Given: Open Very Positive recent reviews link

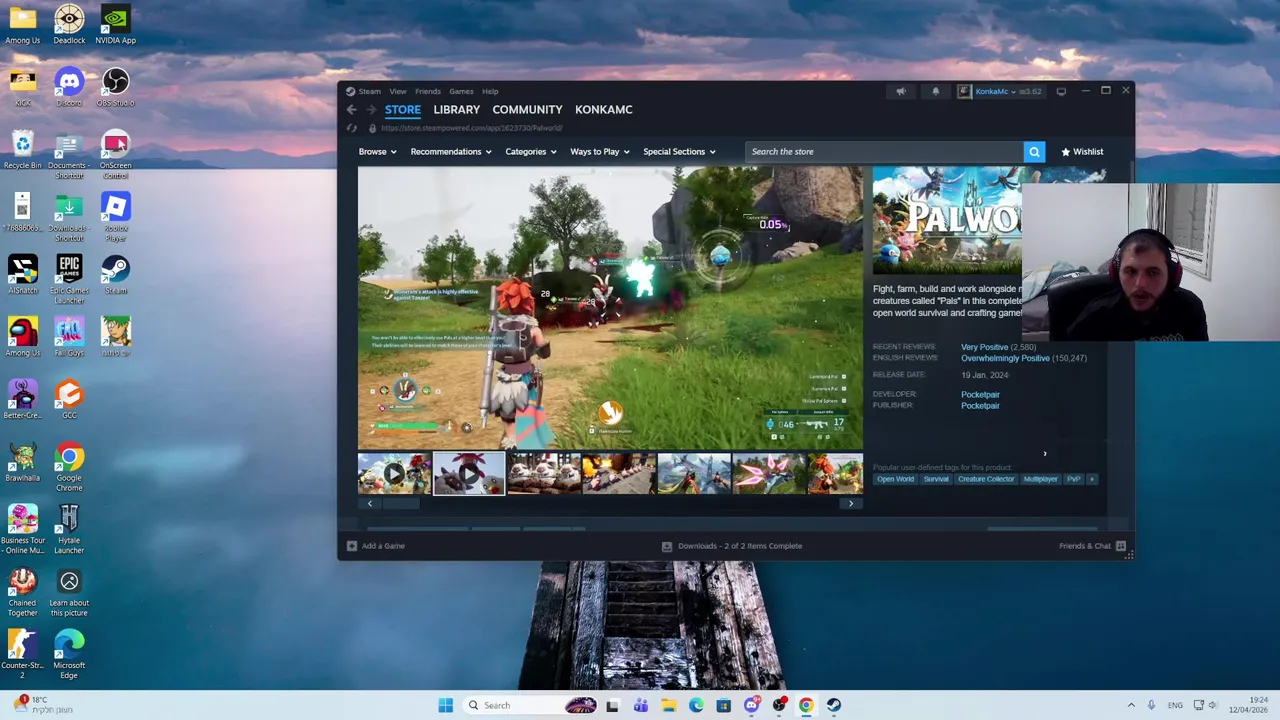Looking at the screenshot, I should point(985,347).
